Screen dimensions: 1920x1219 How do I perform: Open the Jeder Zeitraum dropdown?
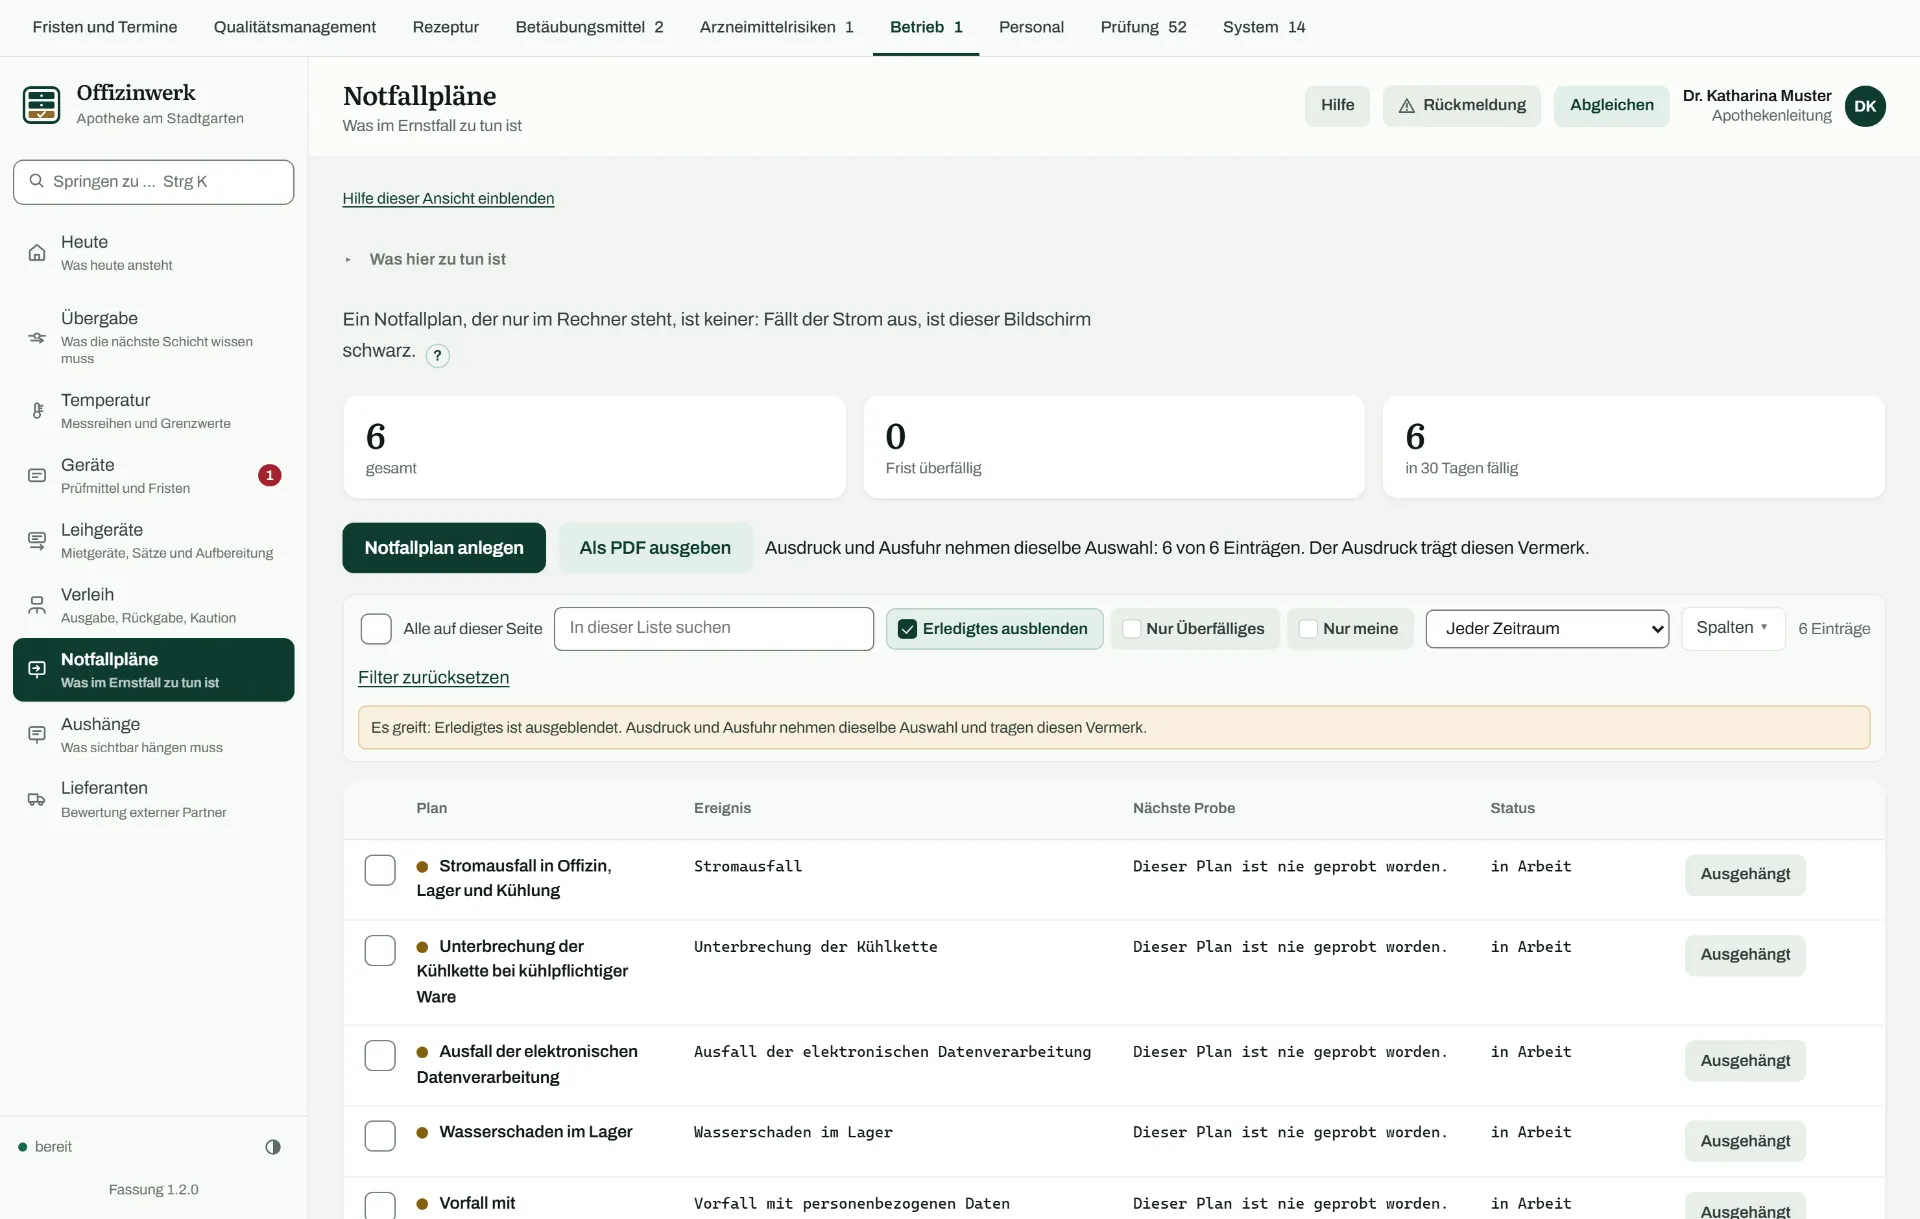(1547, 629)
